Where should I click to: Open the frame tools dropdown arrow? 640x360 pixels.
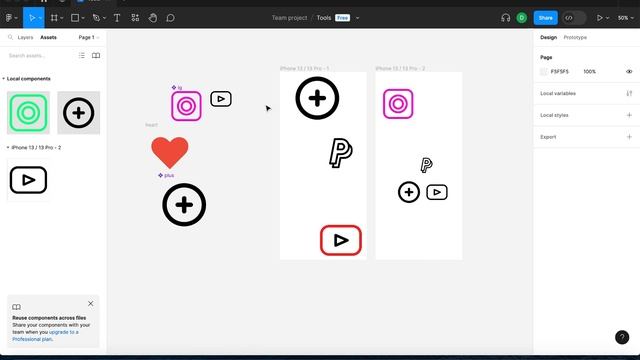click(x=62, y=18)
